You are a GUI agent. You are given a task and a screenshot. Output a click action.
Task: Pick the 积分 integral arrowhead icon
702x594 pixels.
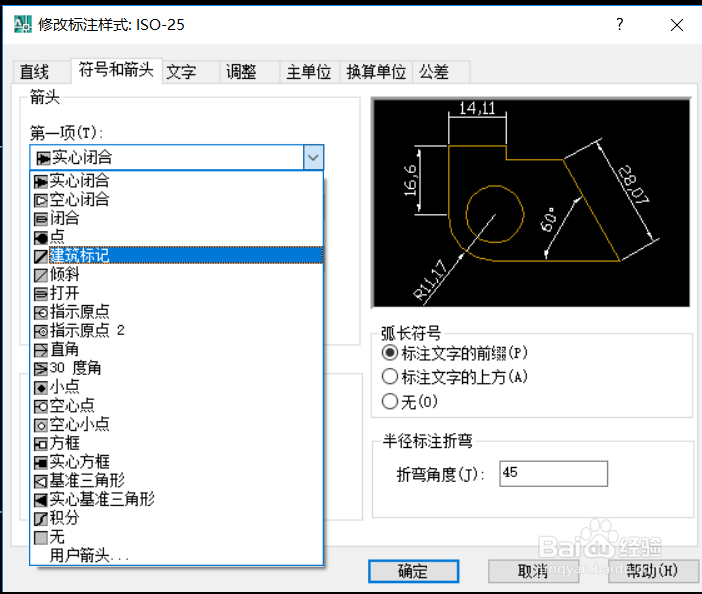pos(41,518)
